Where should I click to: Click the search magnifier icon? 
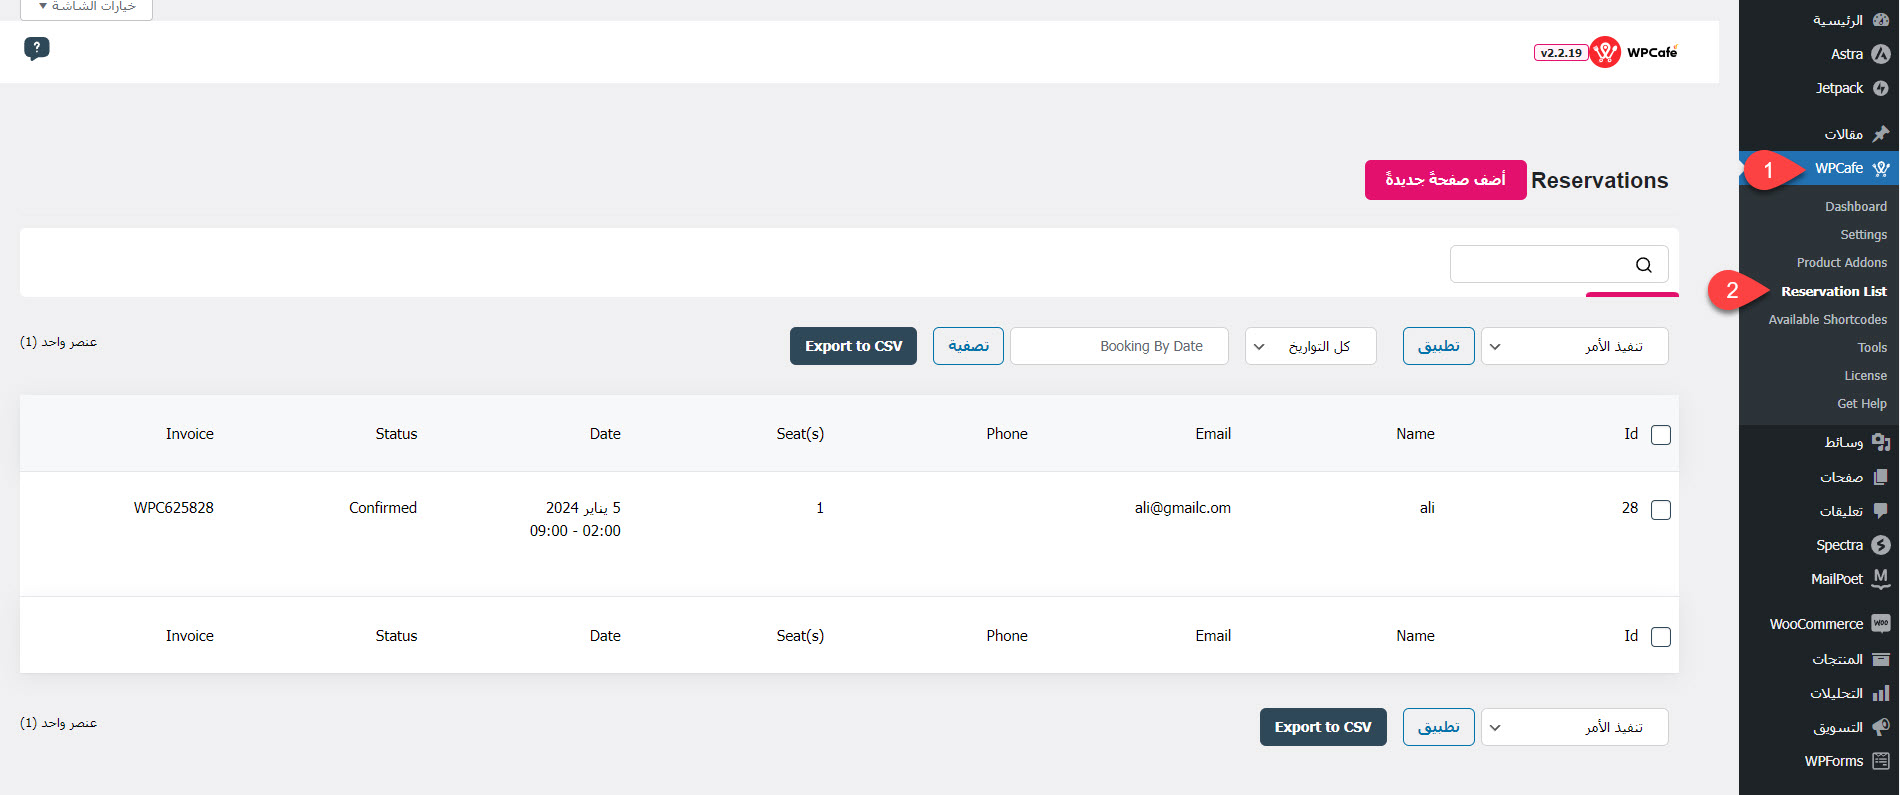tap(1643, 265)
